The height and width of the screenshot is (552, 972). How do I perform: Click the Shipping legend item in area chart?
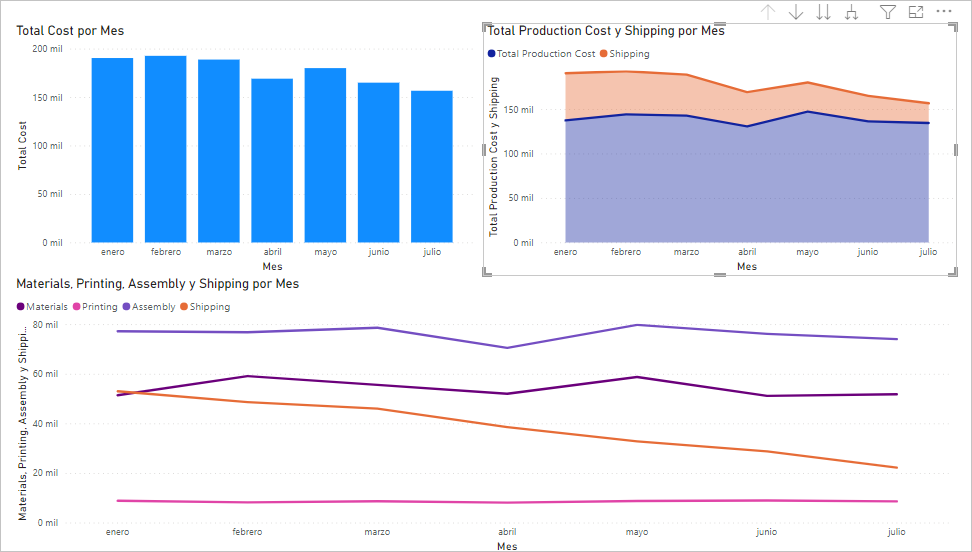625,54
